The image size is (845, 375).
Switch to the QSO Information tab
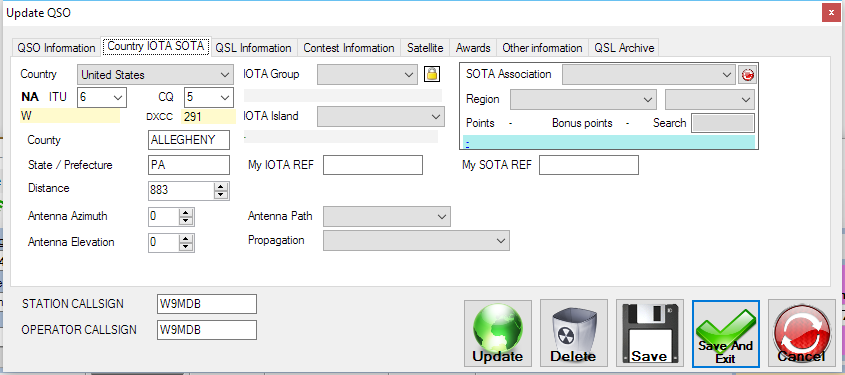click(x=56, y=48)
